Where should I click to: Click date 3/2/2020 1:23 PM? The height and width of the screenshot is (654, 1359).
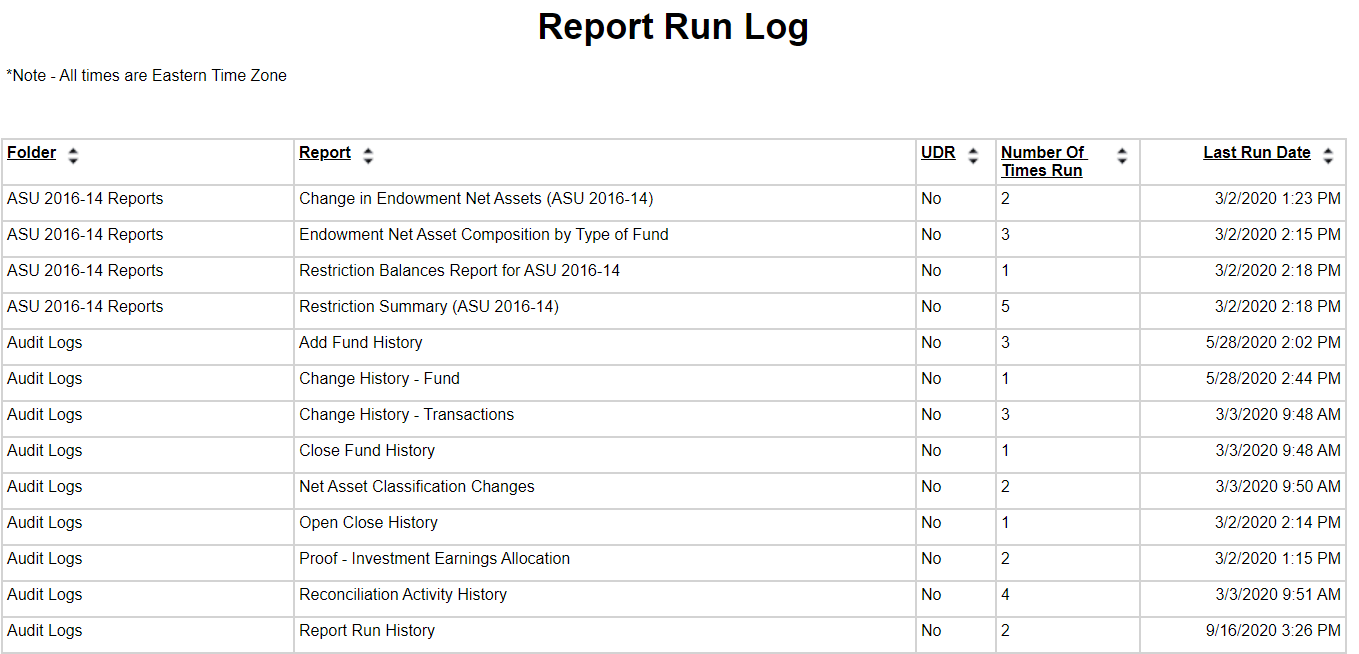(x=1278, y=199)
